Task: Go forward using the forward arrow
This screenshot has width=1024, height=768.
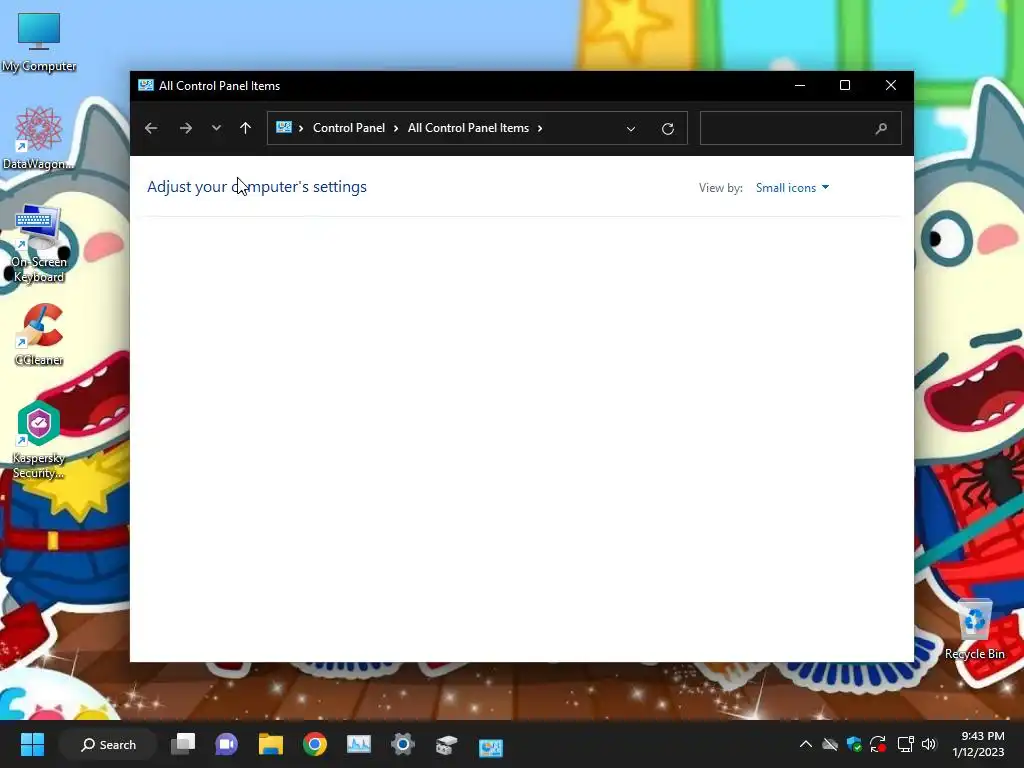Action: (x=185, y=128)
